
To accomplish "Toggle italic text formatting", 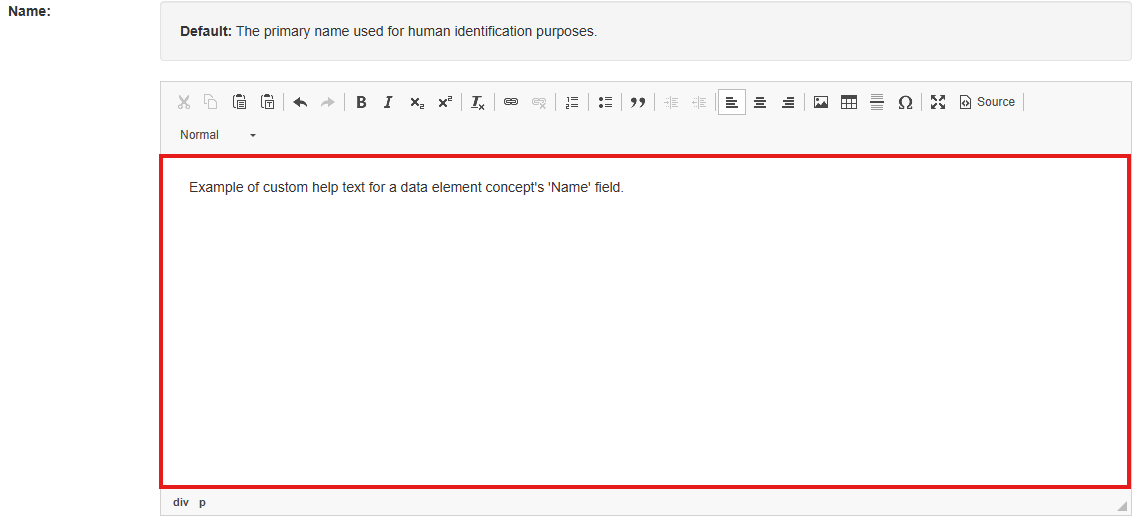I will pyautogui.click(x=388, y=102).
